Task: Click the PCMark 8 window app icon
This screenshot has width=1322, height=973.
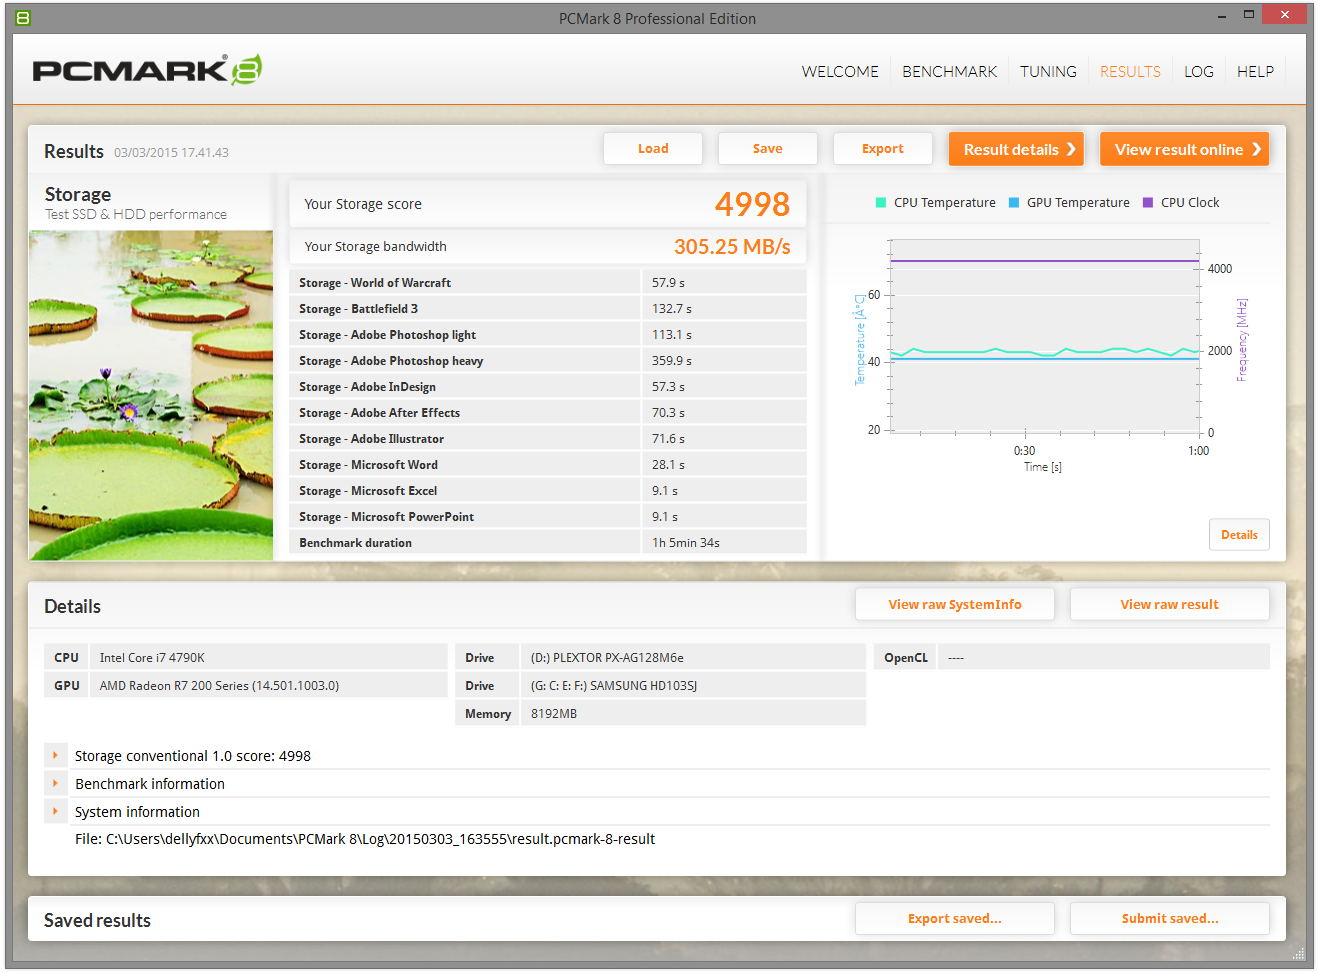Action: tap(23, 18)
